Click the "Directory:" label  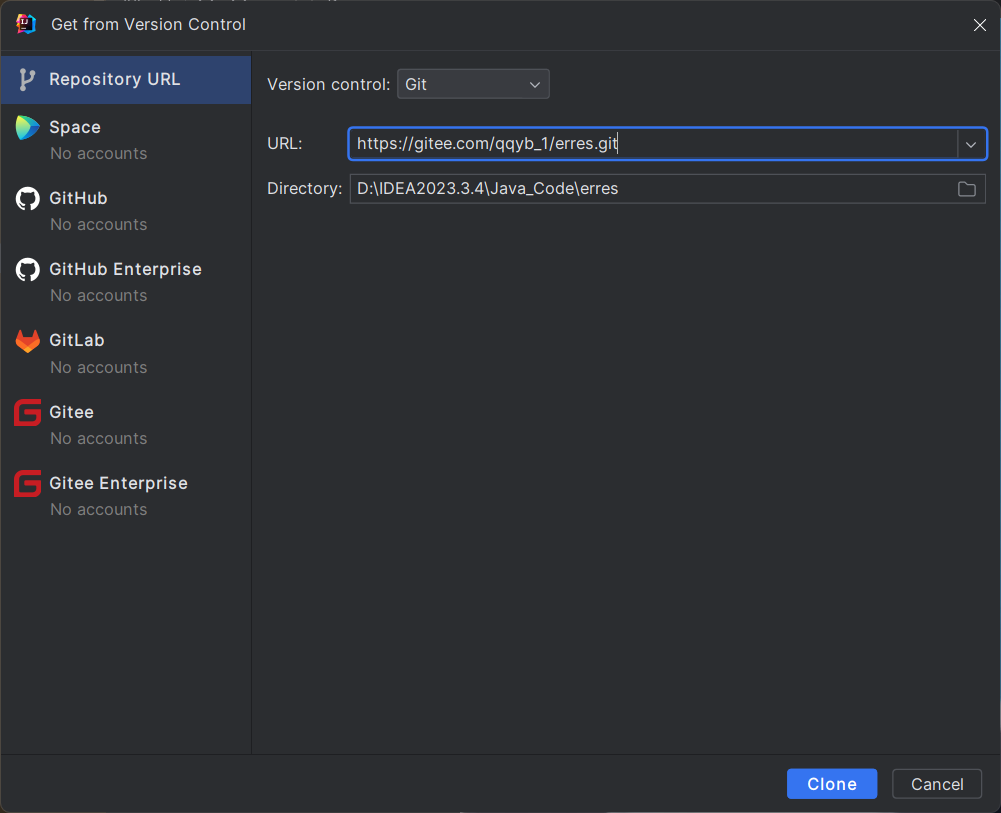[x=305, y=189]
